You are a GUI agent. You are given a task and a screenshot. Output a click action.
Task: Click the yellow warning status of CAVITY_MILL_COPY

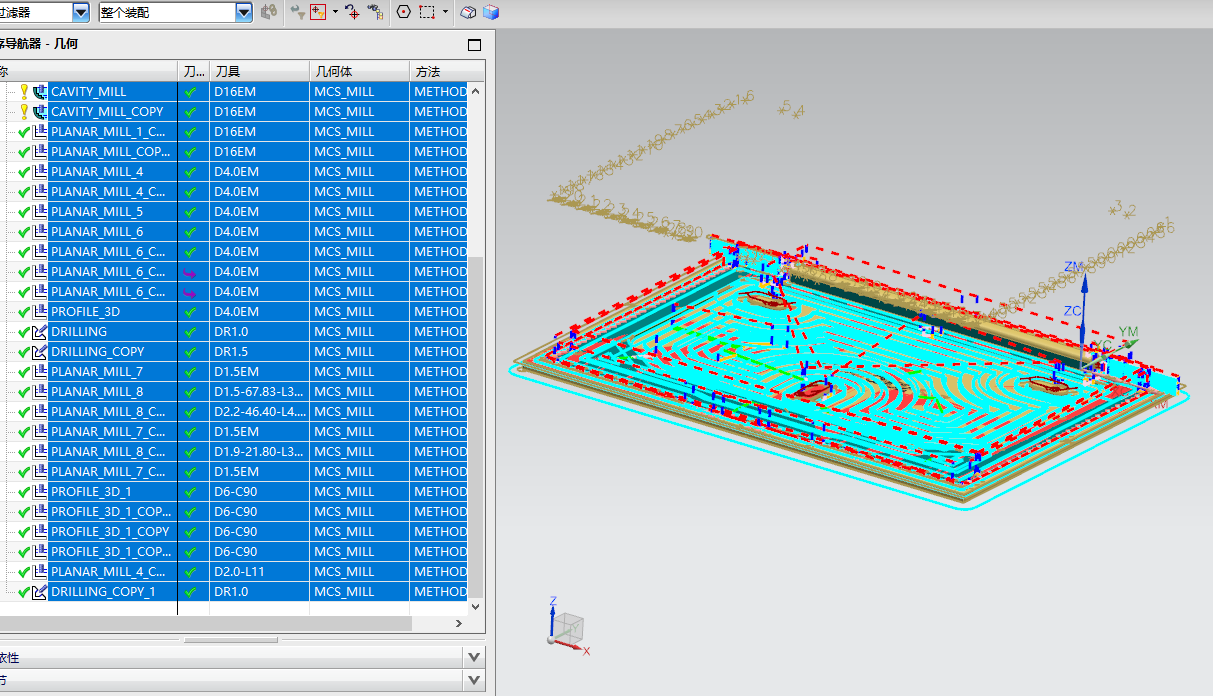coord(24,111)
